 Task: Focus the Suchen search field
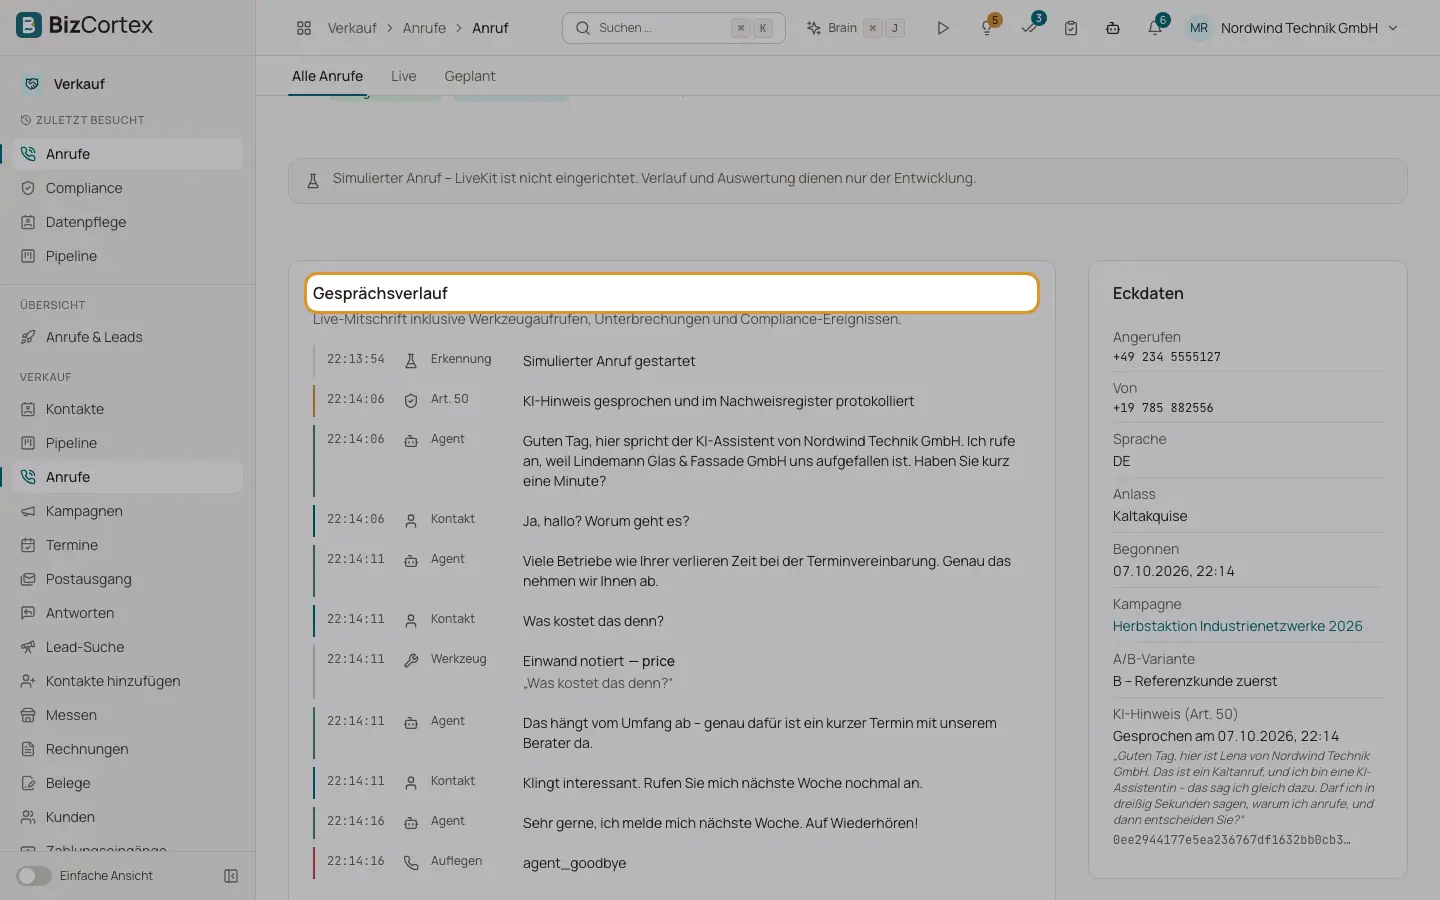[x=674, y=28]
